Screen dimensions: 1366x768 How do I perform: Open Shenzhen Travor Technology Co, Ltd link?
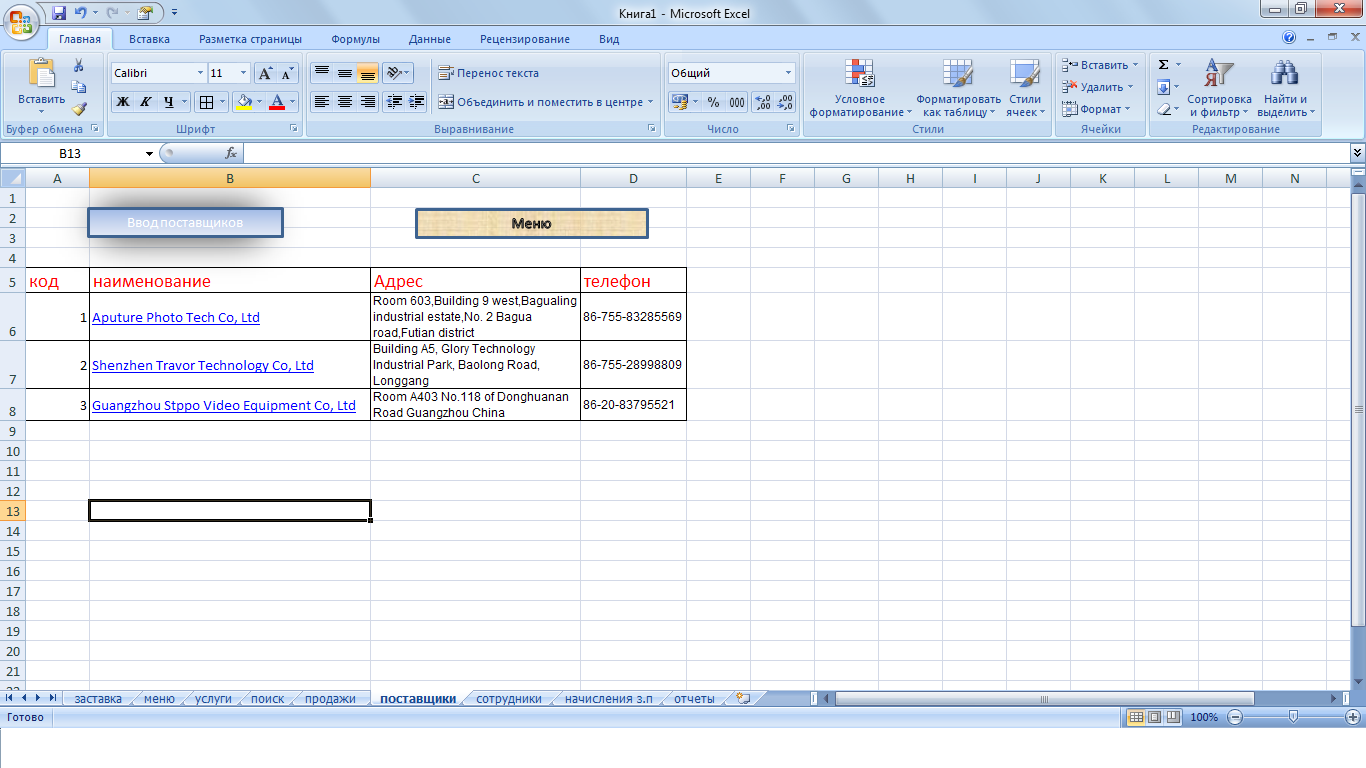[203, 365]
